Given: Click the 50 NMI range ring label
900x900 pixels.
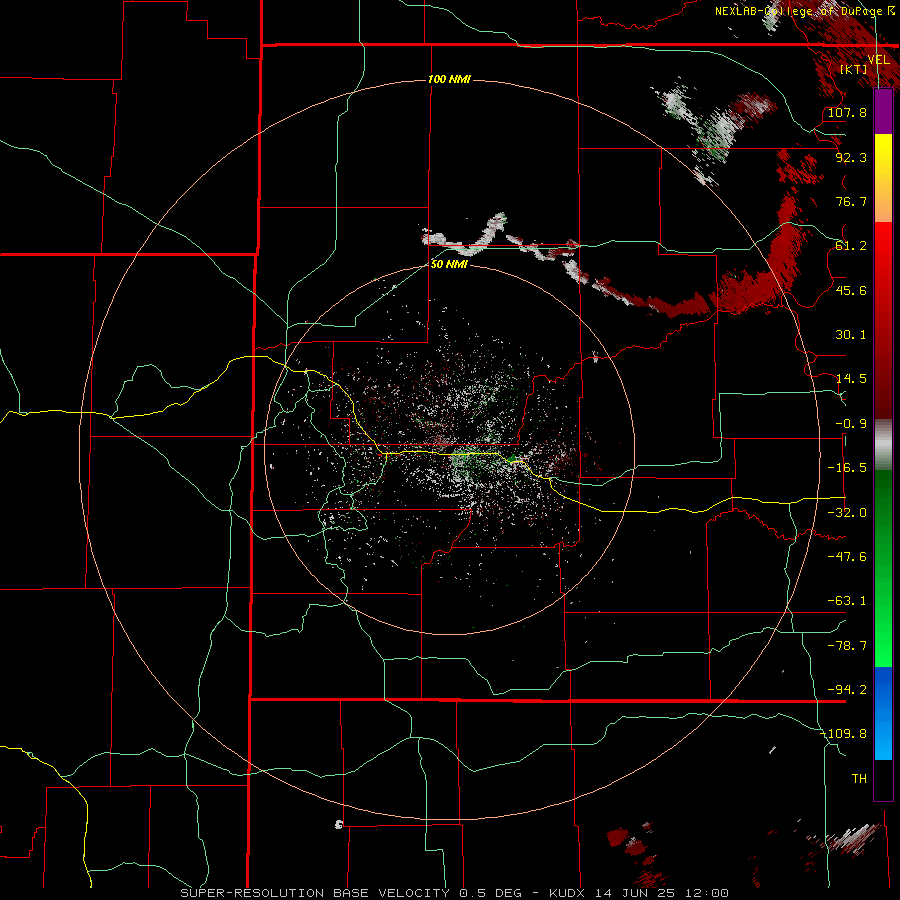Looking at the screenshot, I should click(449, 264).
